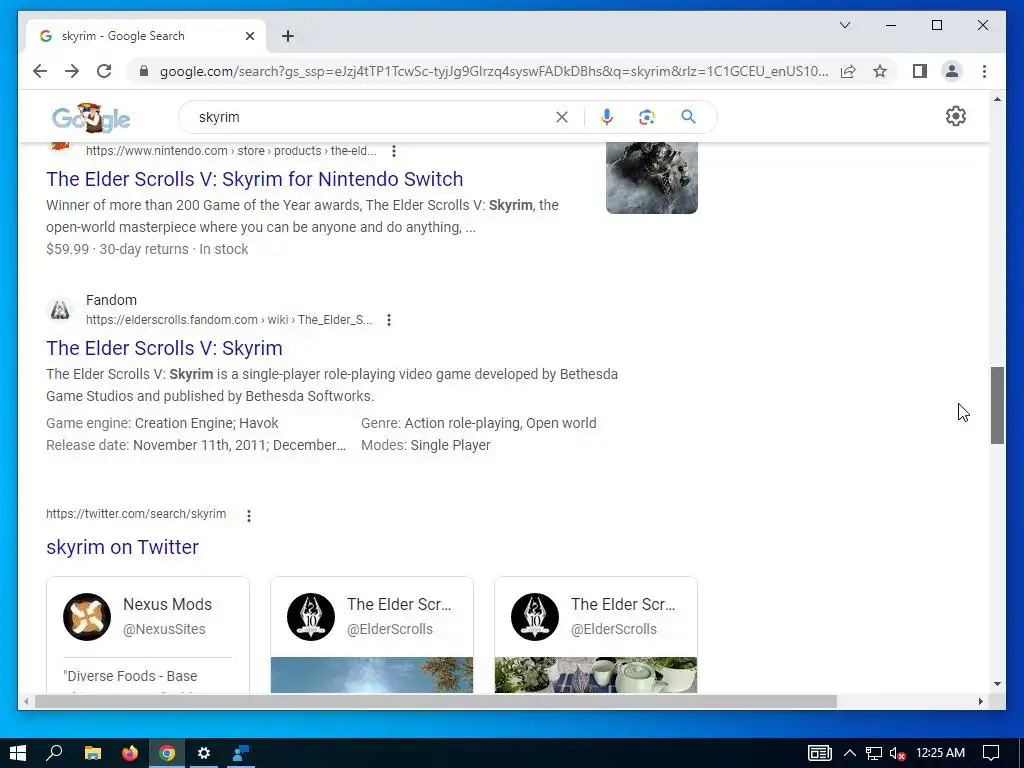Click the horizontal scrollbar thumb
1024x768 pixels.
click(436, 701)
